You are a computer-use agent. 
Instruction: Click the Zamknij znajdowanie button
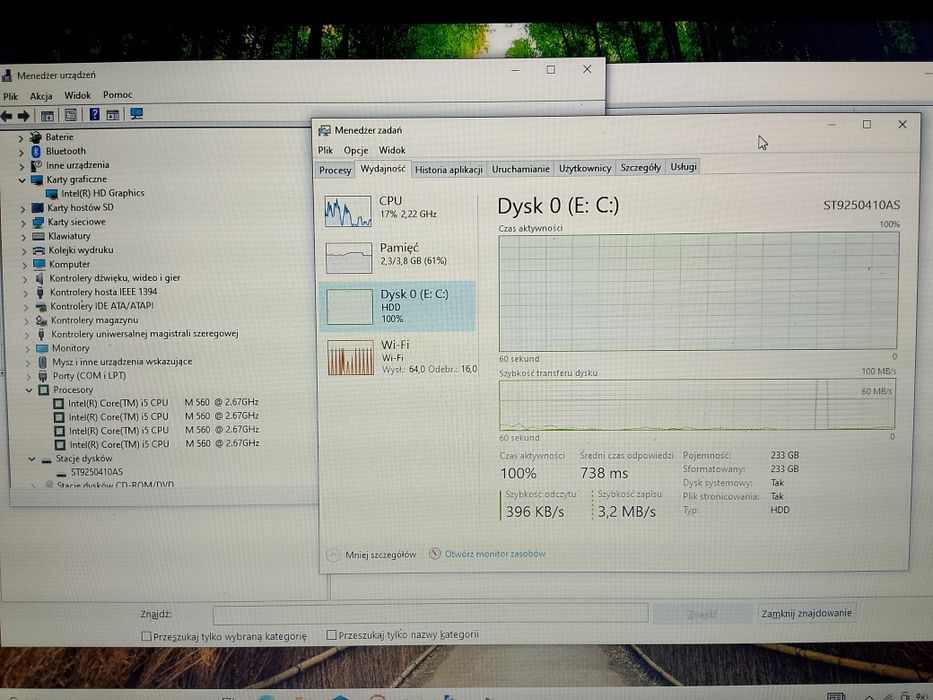pos(806,613)
